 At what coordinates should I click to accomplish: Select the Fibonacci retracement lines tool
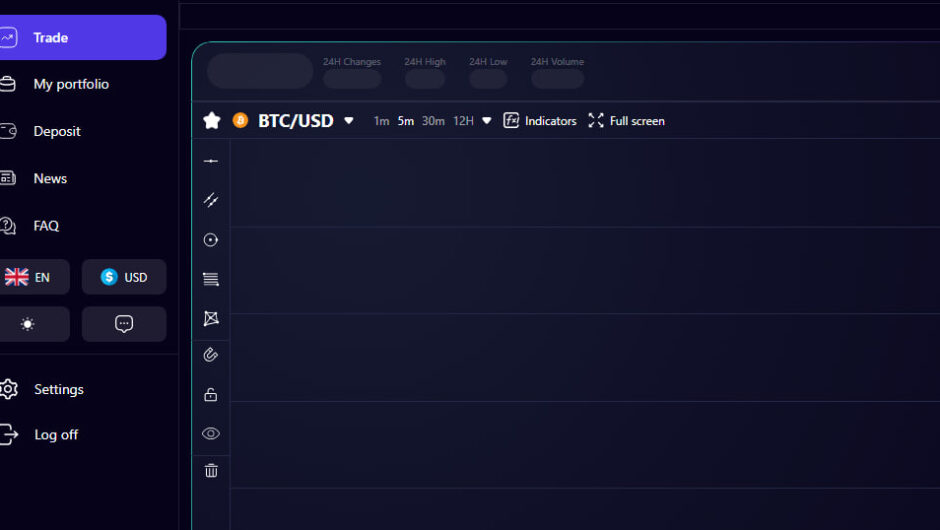click(211, 279)
